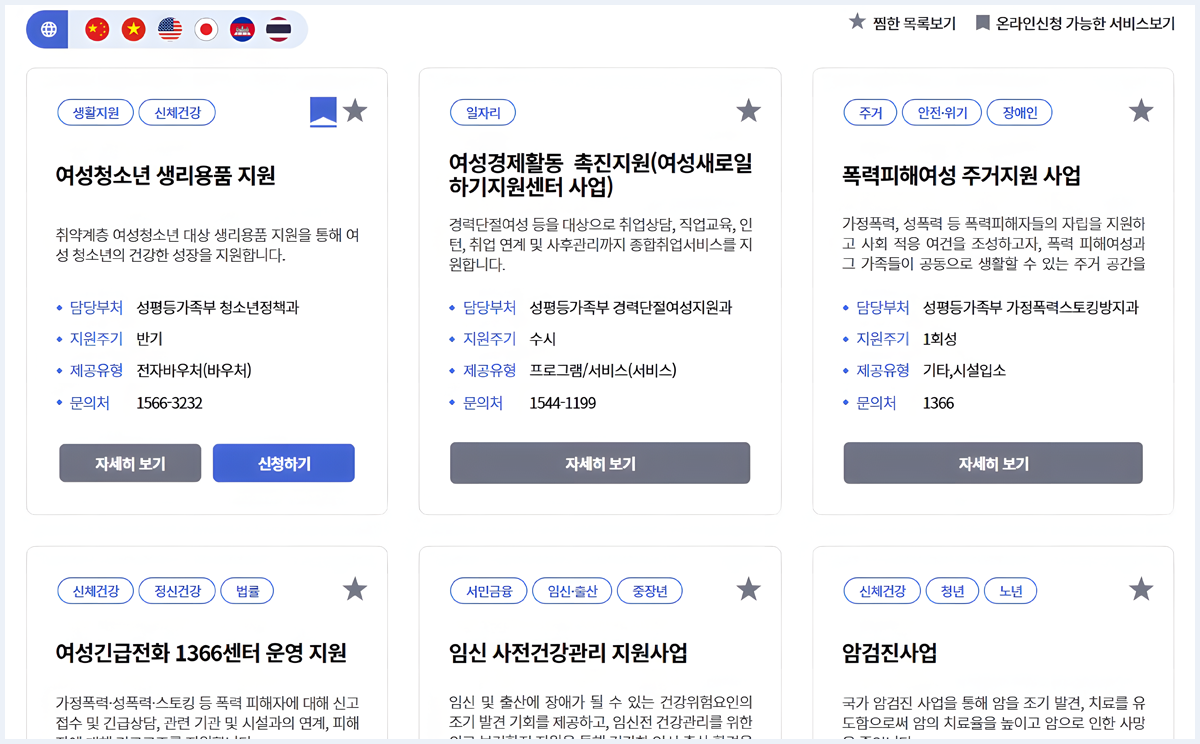1200x744 pixels.
Task: Toggle favorite star on 폭력피해여성 주거지원 사업 card
Action: 1141,111
